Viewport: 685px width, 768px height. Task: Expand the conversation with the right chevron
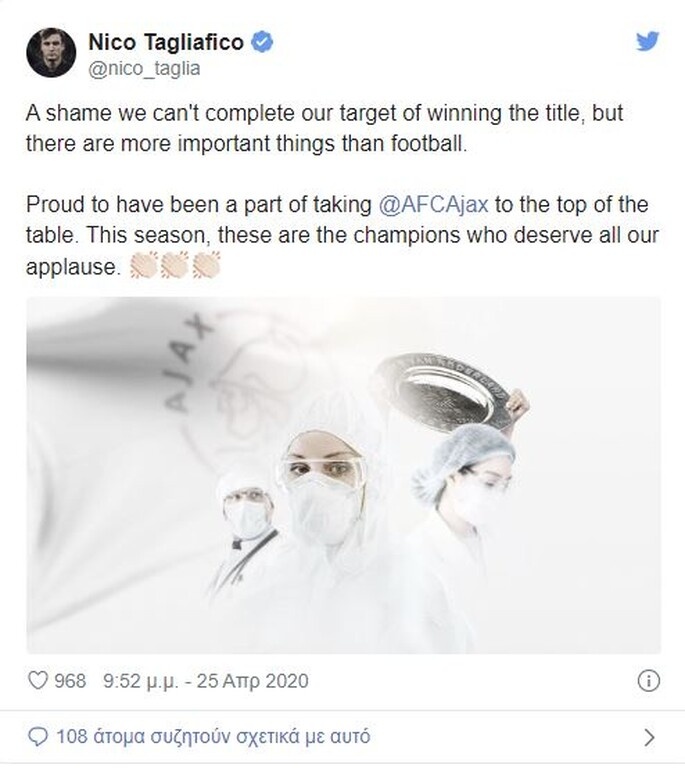click(x=649, y=738)
